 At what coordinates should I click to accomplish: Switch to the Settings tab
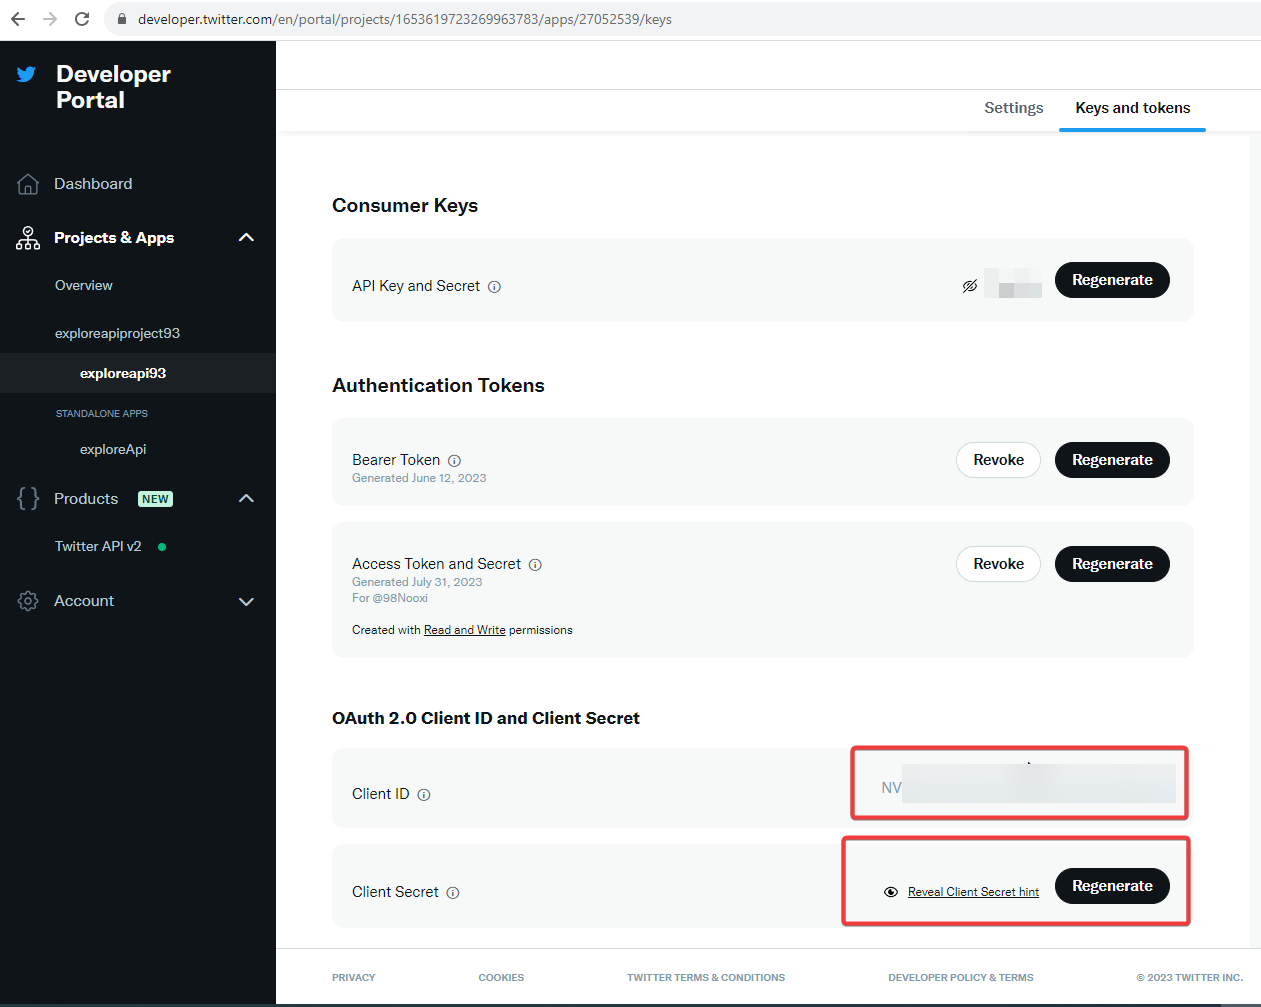pos(1013,108)
